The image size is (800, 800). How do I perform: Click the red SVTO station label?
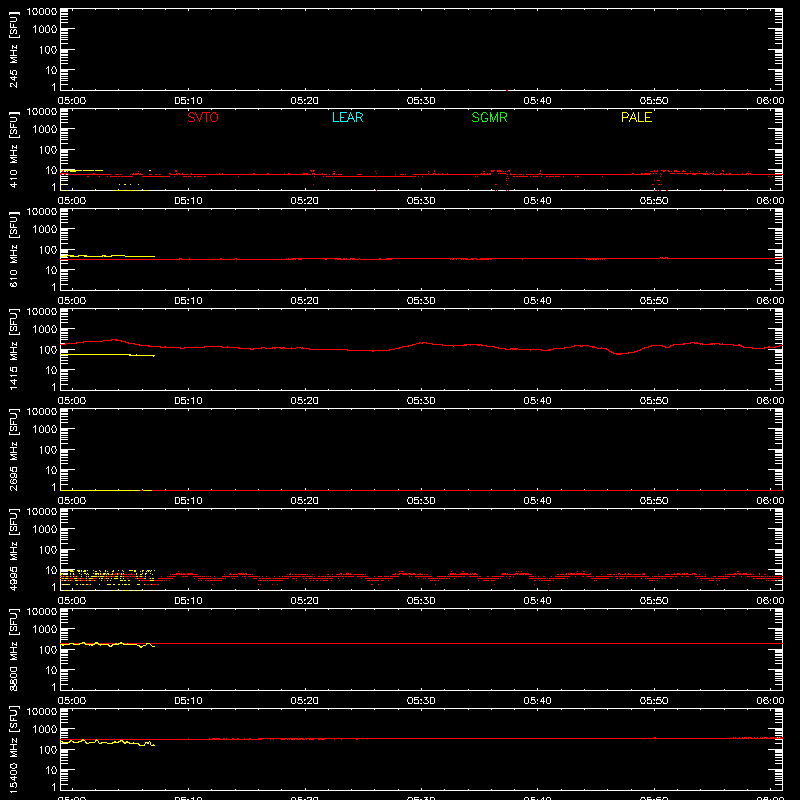[203, 117]
